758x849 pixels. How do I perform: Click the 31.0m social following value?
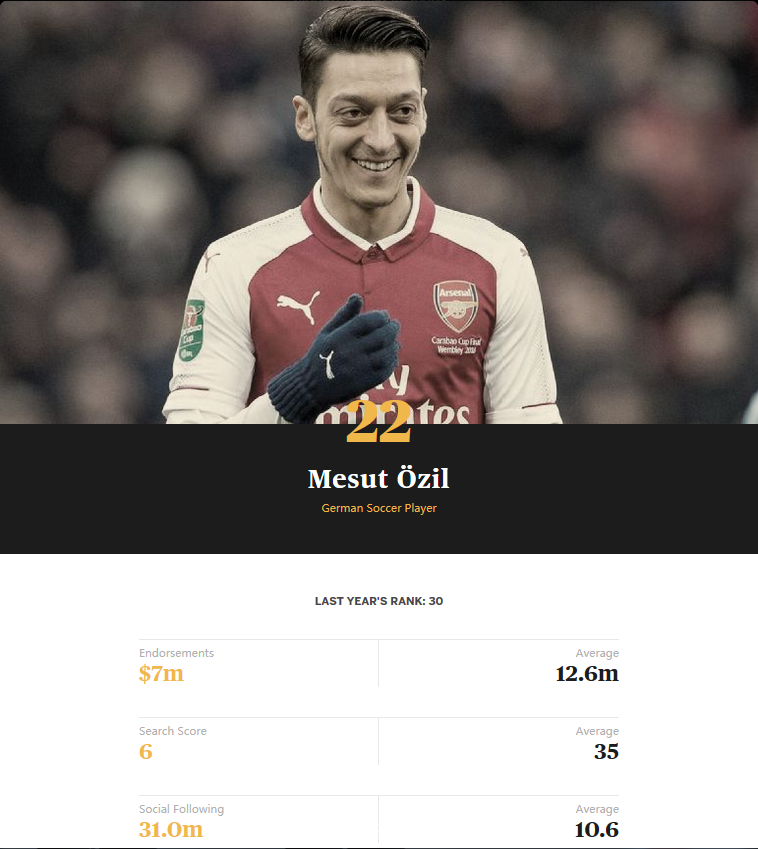(171, 830)
